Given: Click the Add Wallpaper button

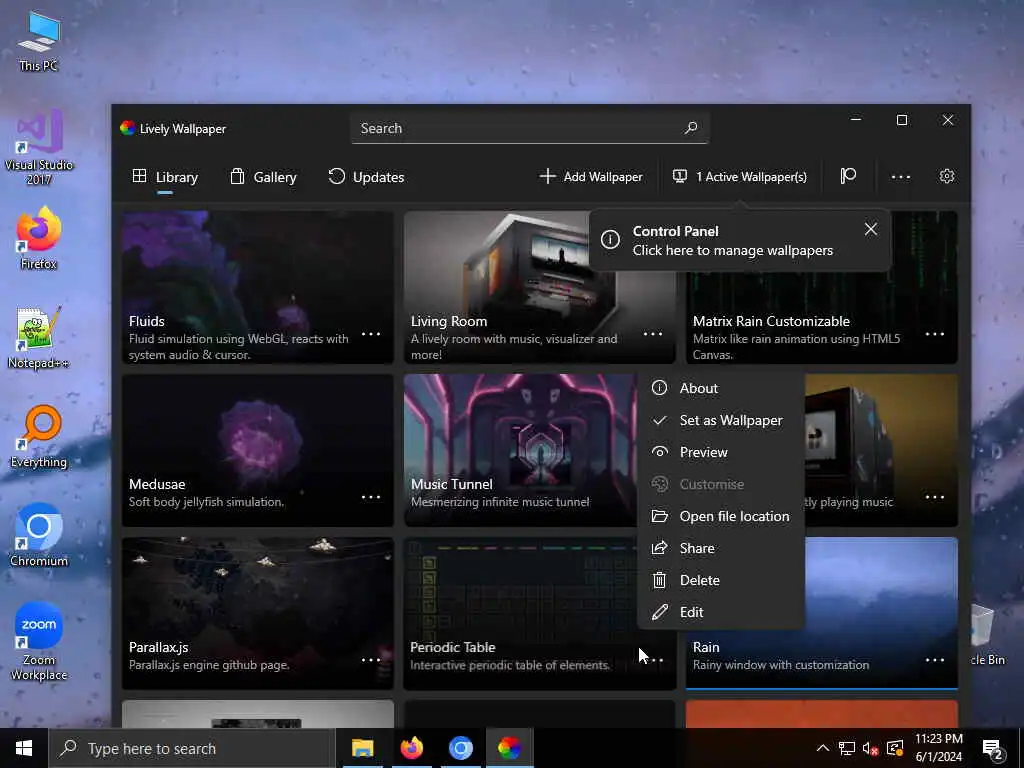Looking at the screenshot, I should coord(590,177).
